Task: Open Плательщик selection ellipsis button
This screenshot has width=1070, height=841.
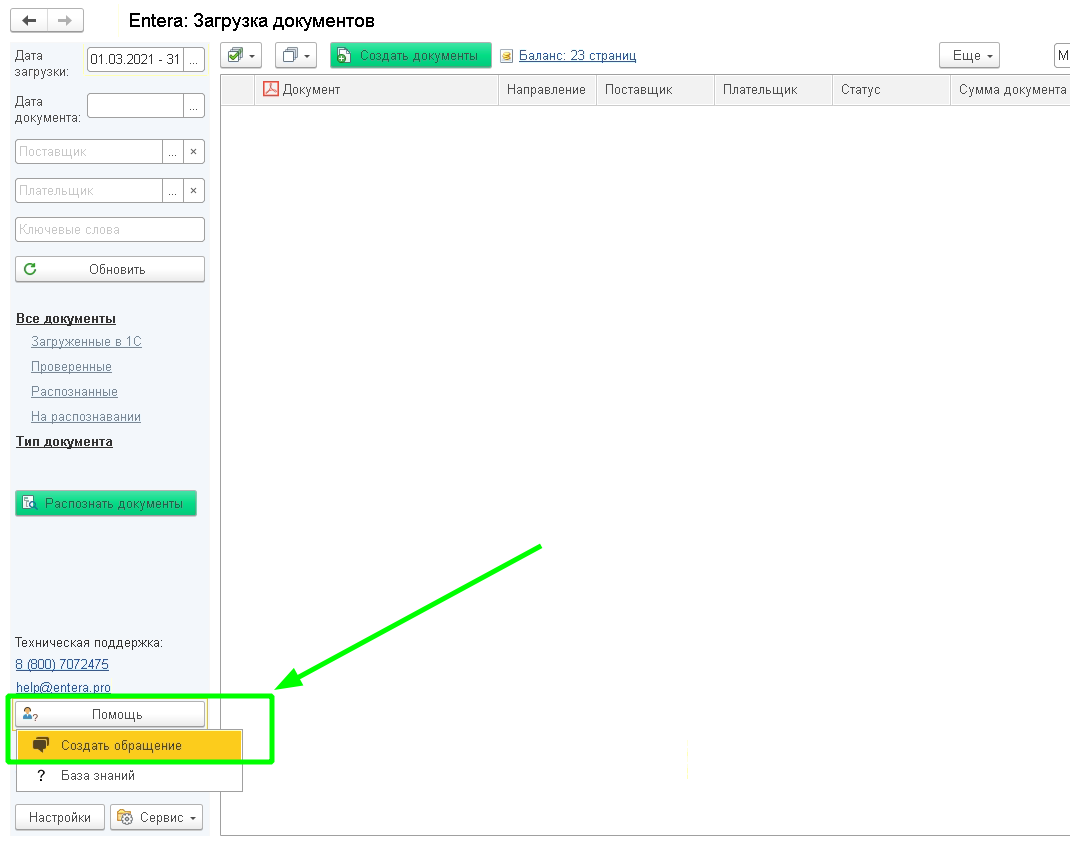Action: [173, 190]
